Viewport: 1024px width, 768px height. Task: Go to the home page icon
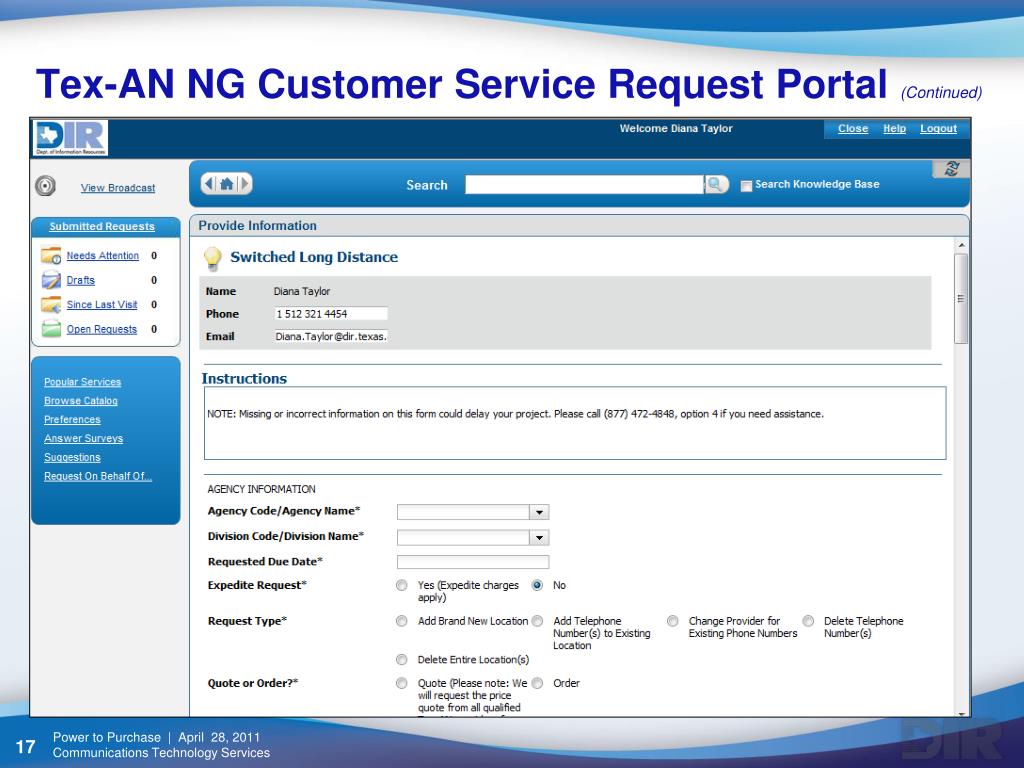point(227,184)
